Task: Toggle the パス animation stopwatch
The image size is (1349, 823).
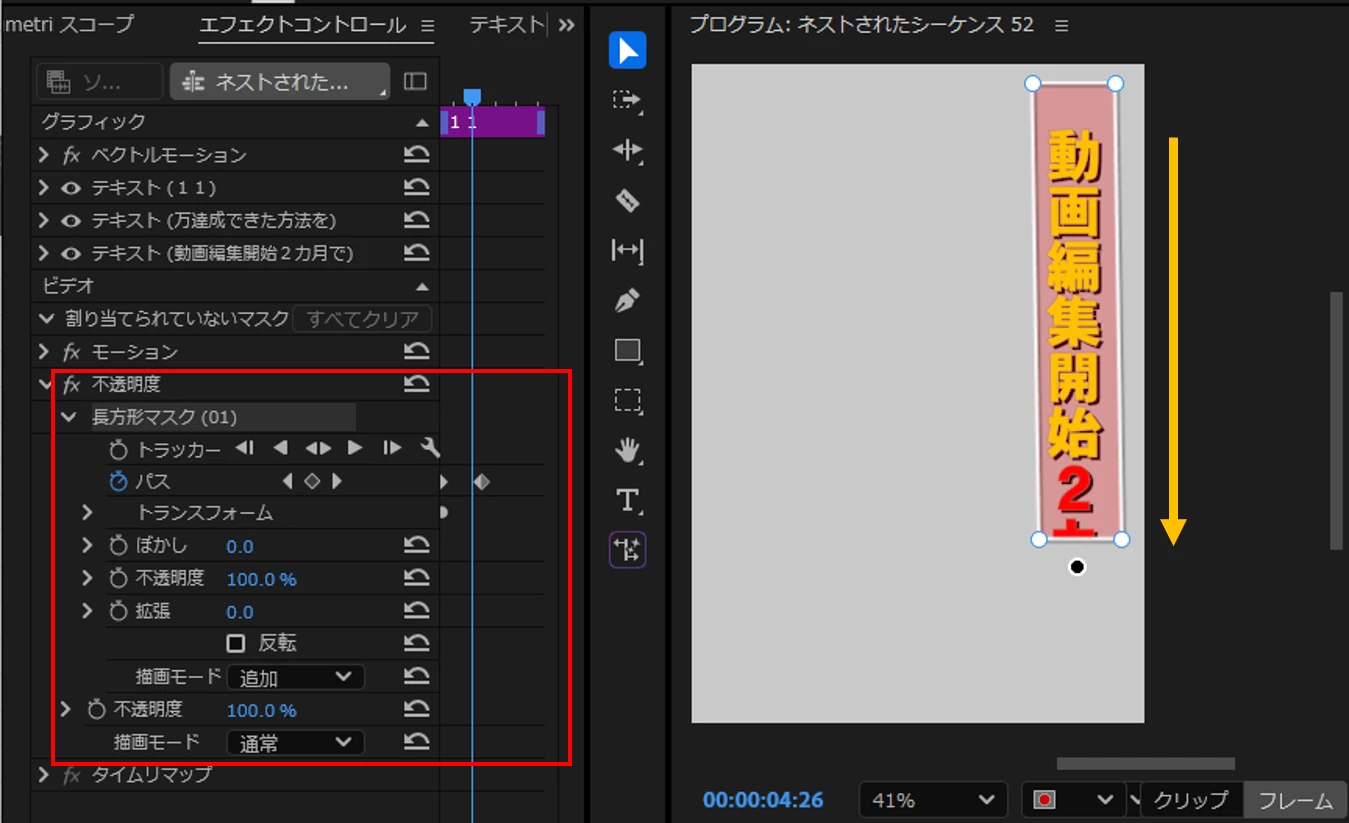Action: [118, 482]
